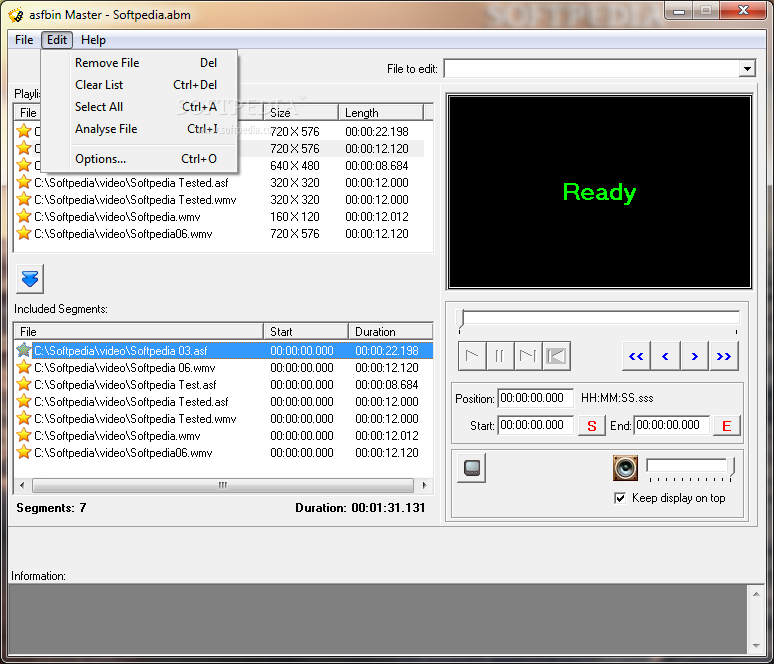Click the segments horizontal scrollbar thumb

click(x=223, y=485)
